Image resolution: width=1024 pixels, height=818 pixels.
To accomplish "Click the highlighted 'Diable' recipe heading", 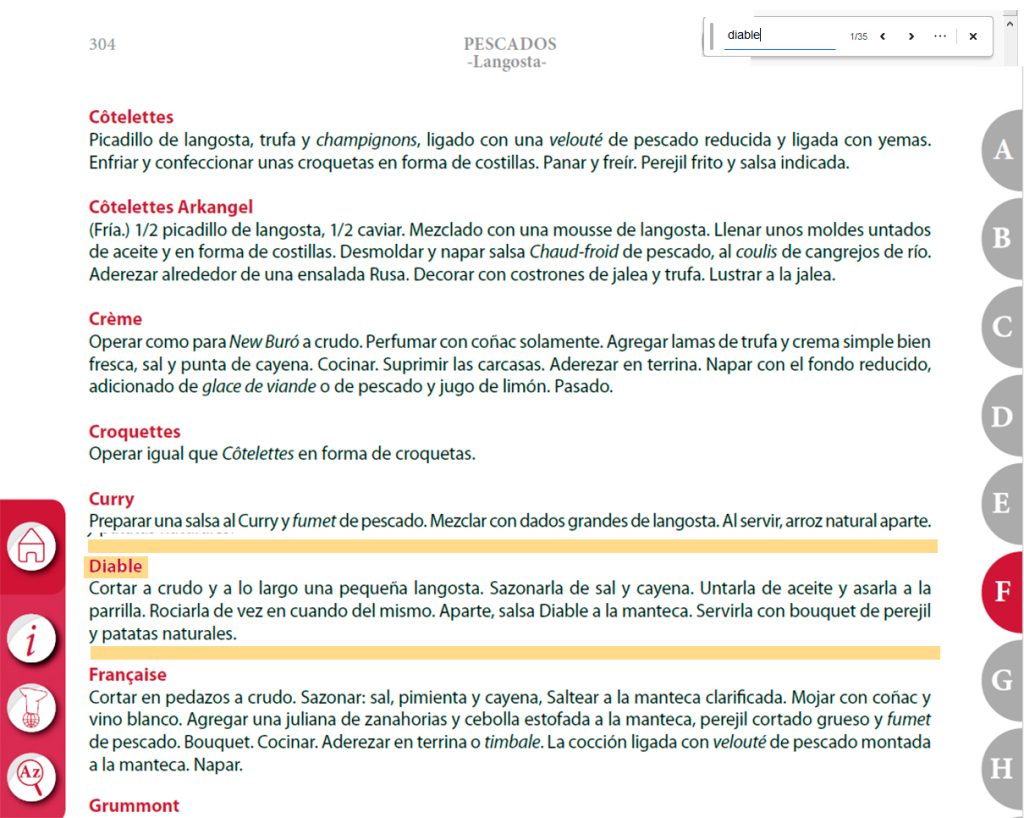I will 116,566.
